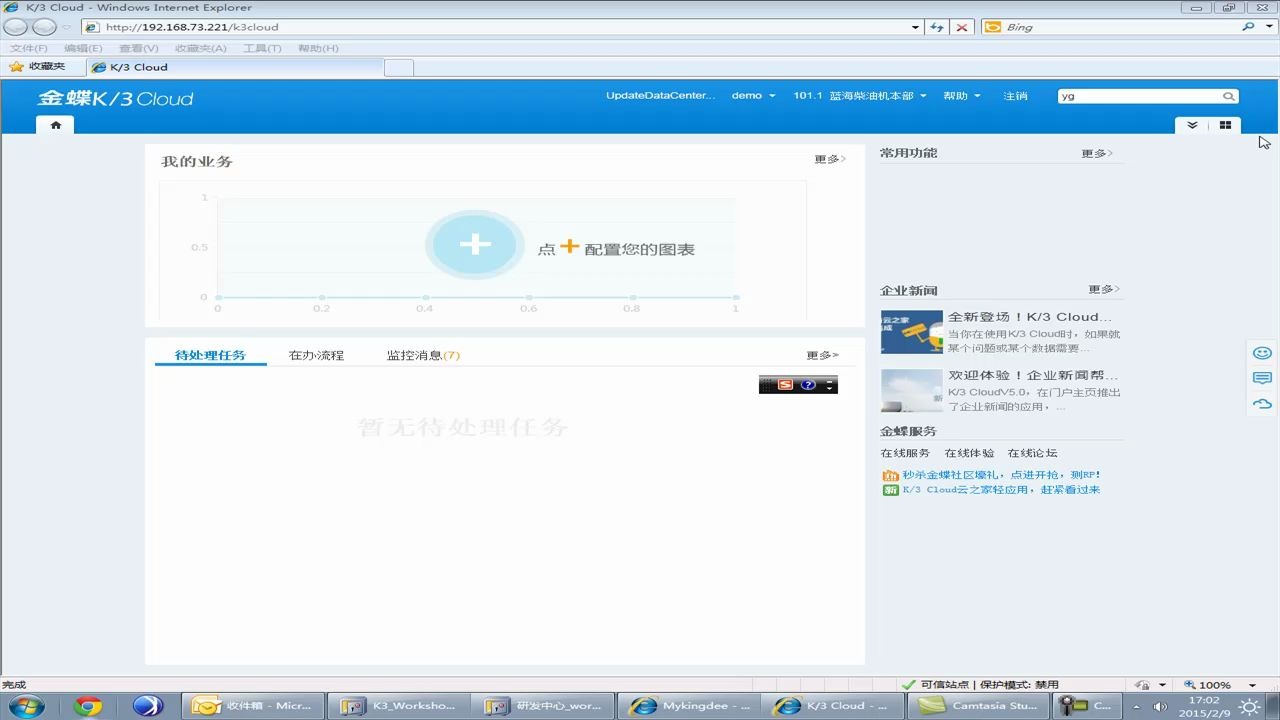Open the 帮助(H) IE menu

(318, 48)
